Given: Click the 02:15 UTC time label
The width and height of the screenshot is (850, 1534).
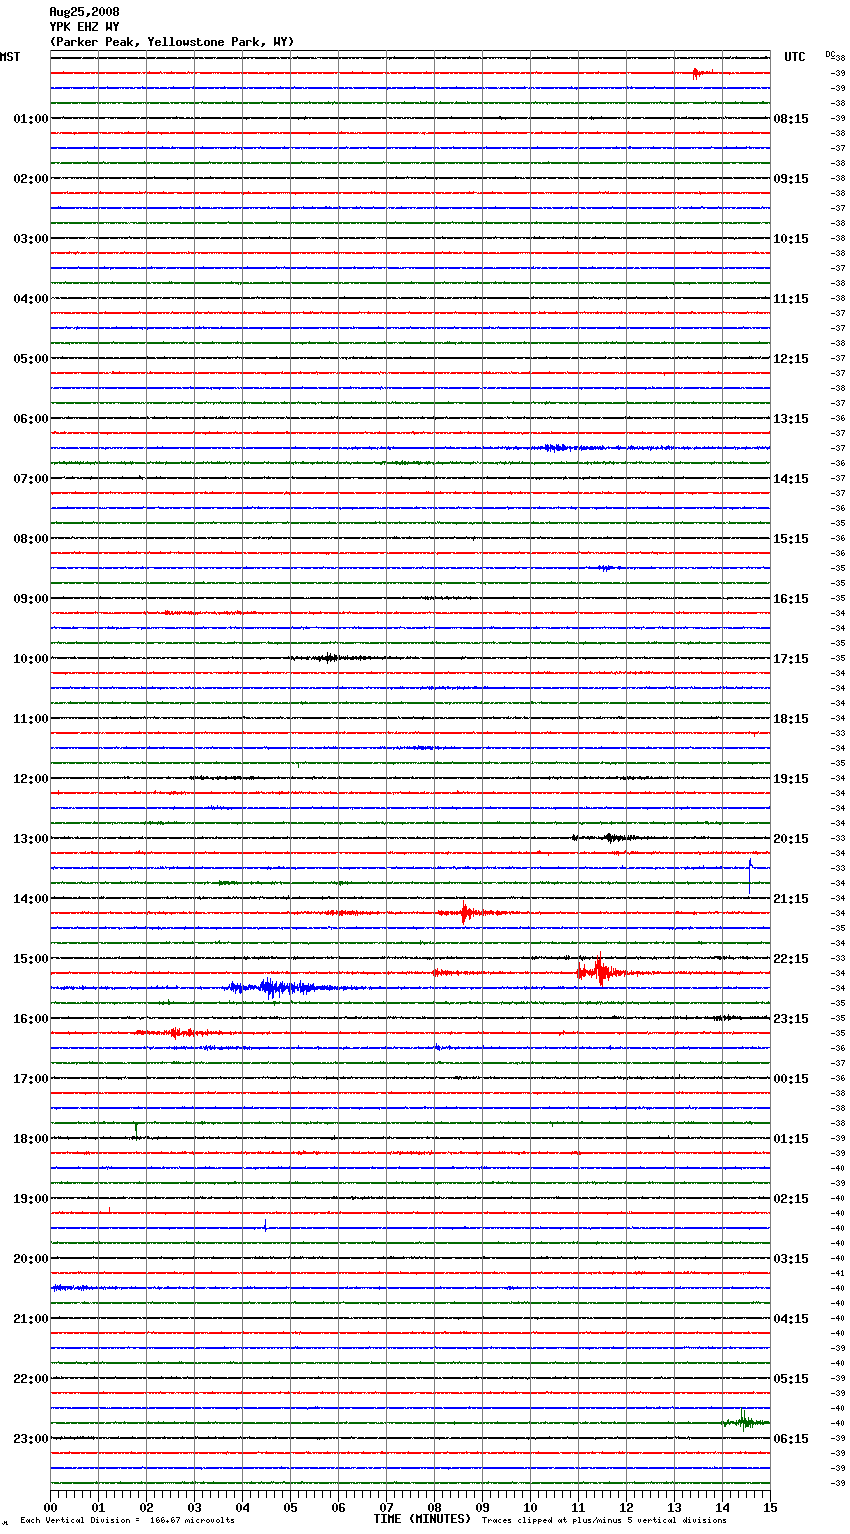Looking at the screenshot, I should (x=791, y=1199).
